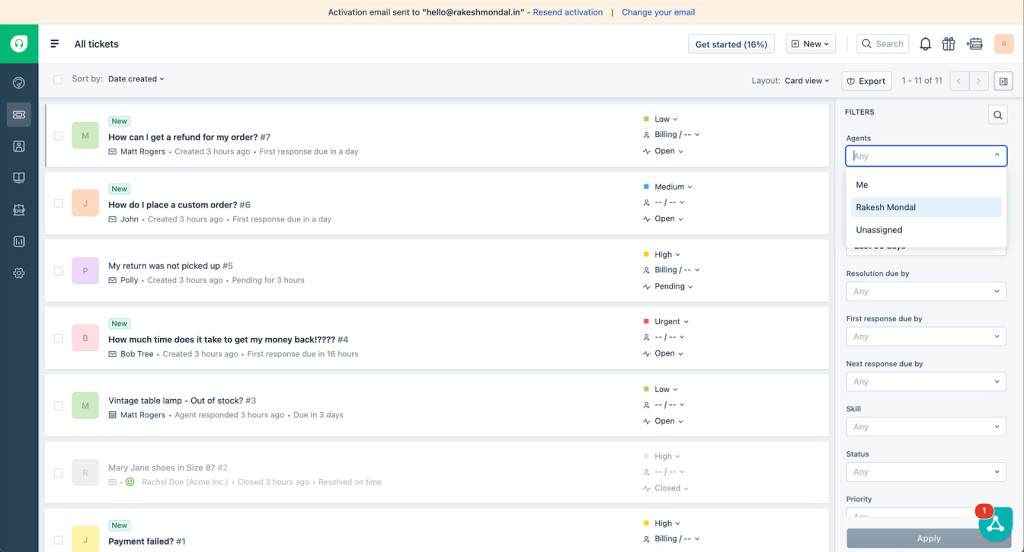Screen dimensions: 1024x552
Task: Open ticket How can I get a refund
Action: pos(189,137)
